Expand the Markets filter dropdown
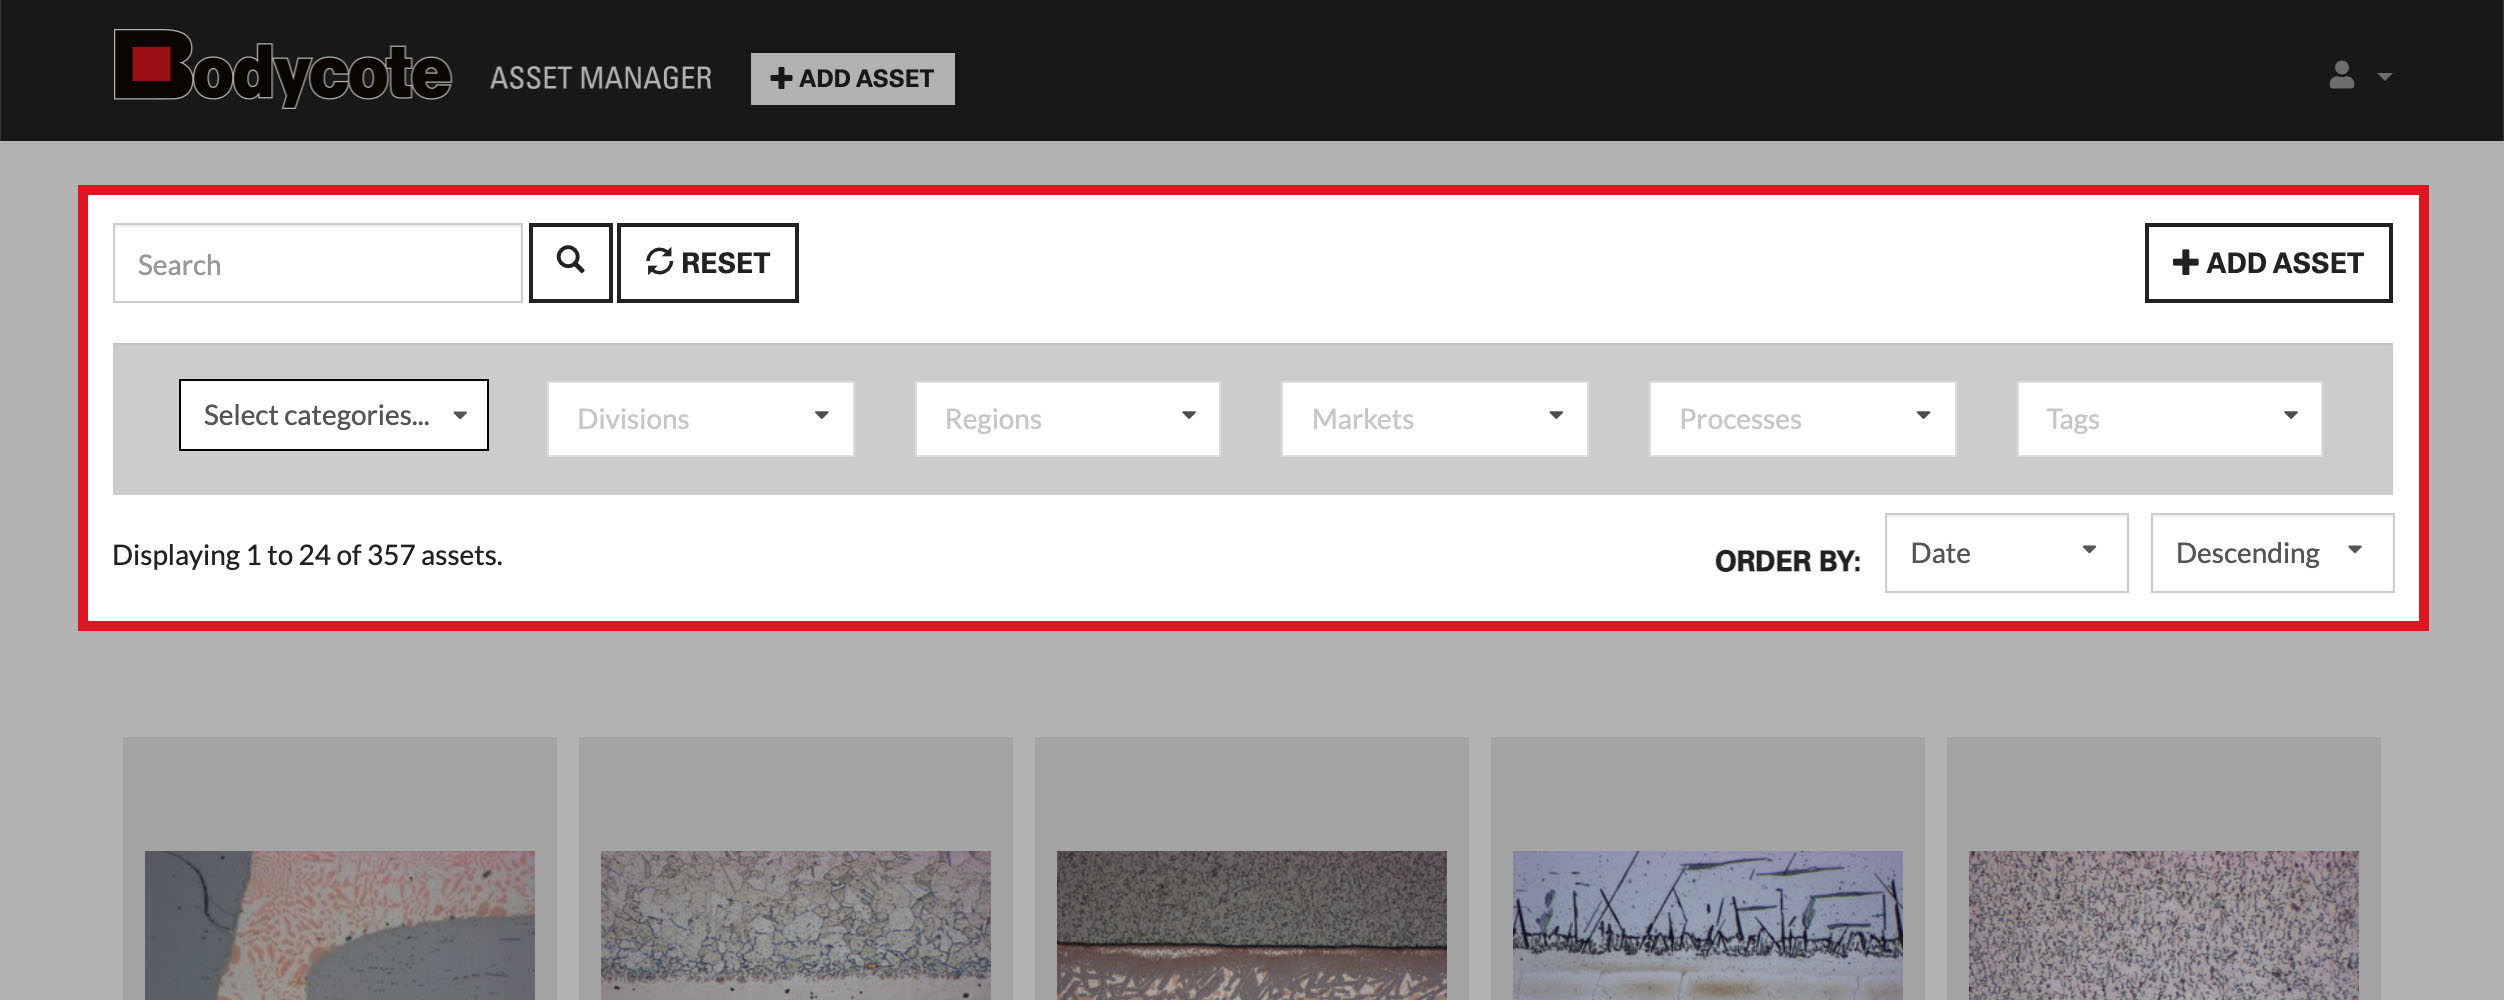 point(1434,419)
